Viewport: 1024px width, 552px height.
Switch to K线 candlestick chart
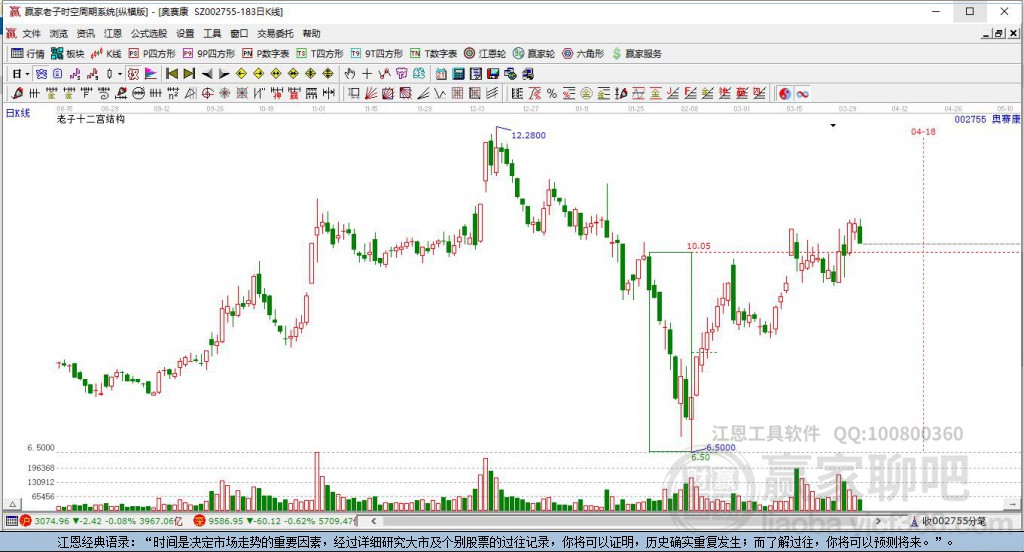point(106,54)
